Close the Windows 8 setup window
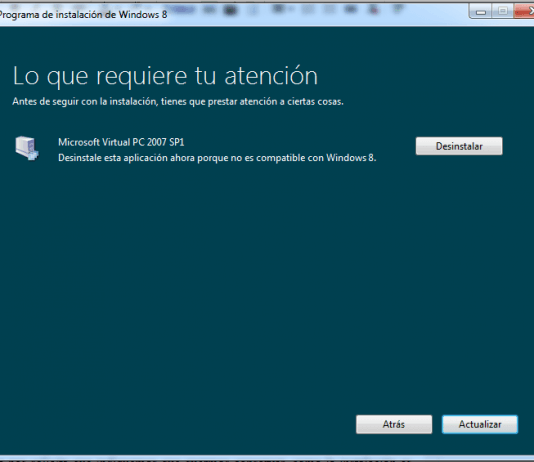Screen dimensions: 534x462 click(x=524, y=11)
